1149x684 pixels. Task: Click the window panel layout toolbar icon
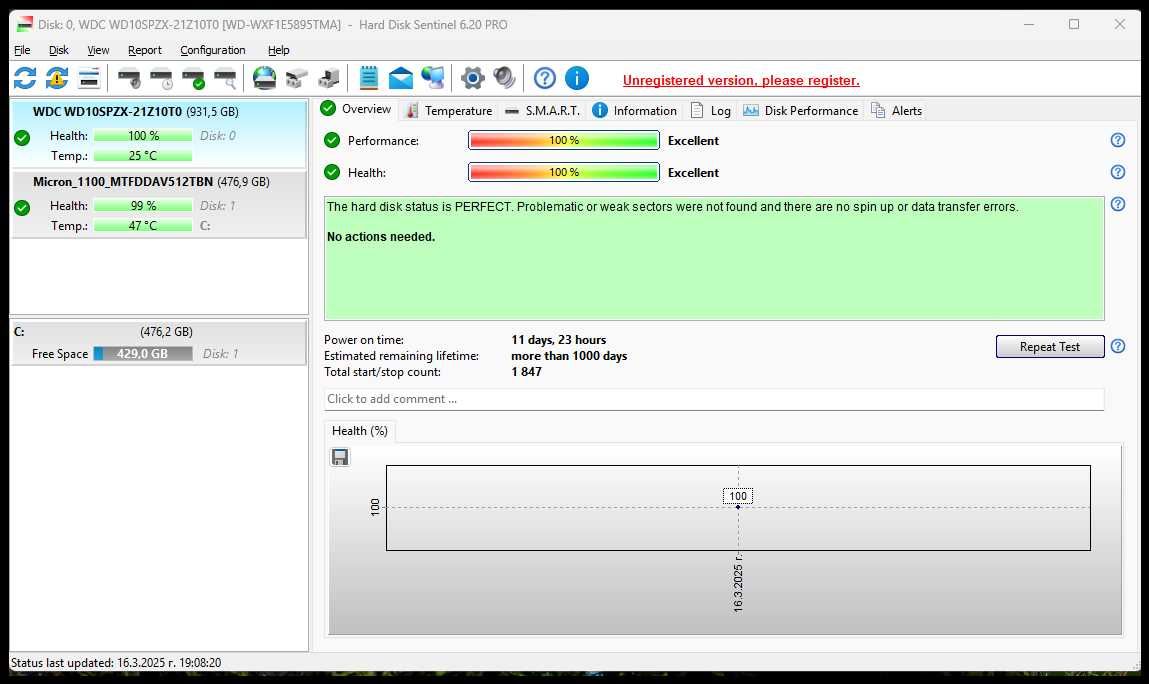pos(89,78)
